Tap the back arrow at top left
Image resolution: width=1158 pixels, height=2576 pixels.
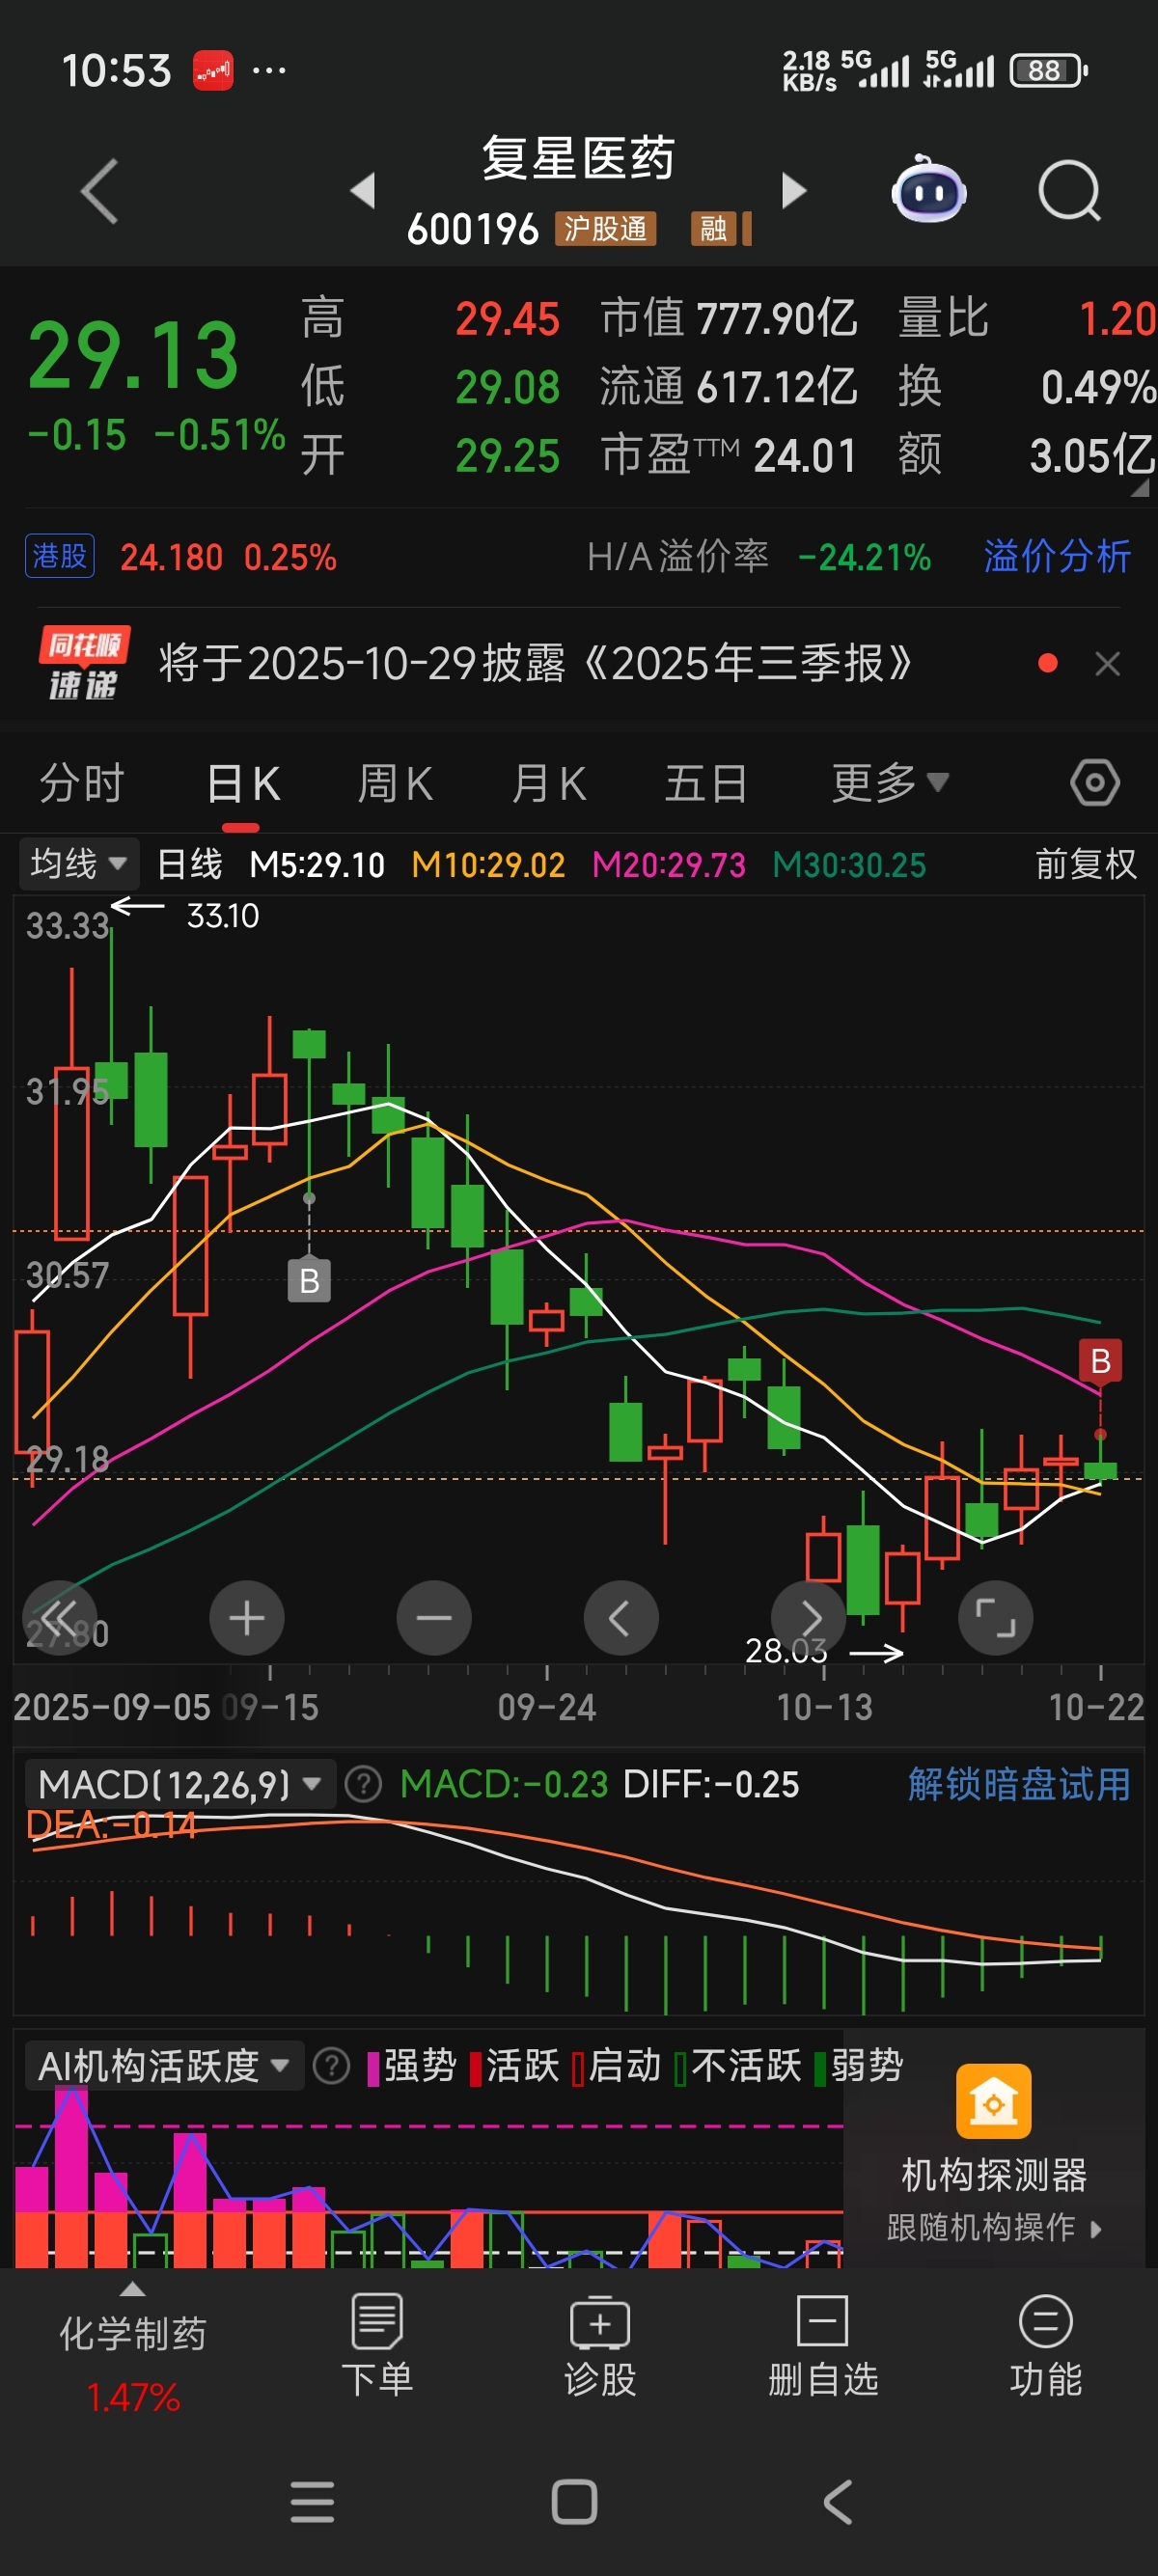pos(100,191)
